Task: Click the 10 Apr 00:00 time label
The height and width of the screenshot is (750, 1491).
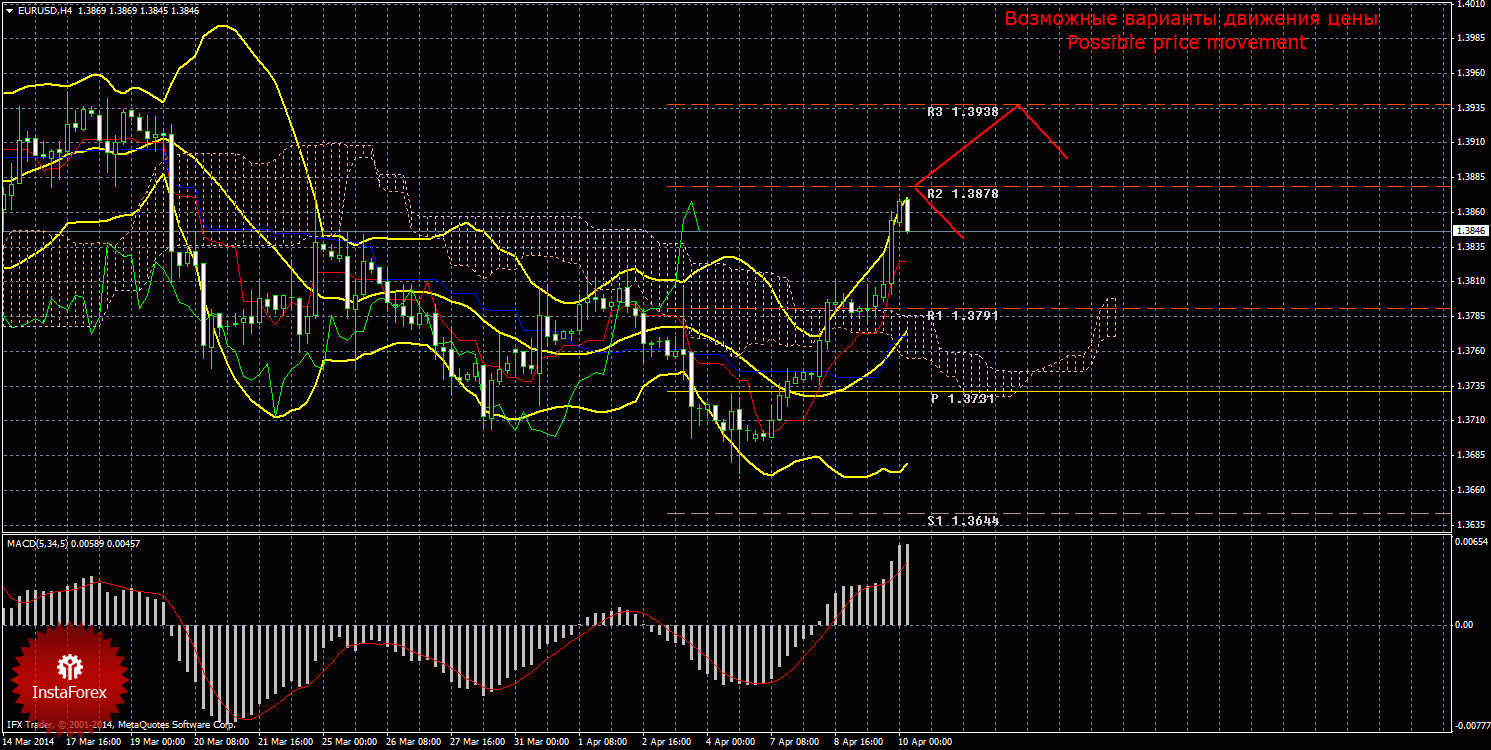Action: pyautogui.click(x=923, y=743)
